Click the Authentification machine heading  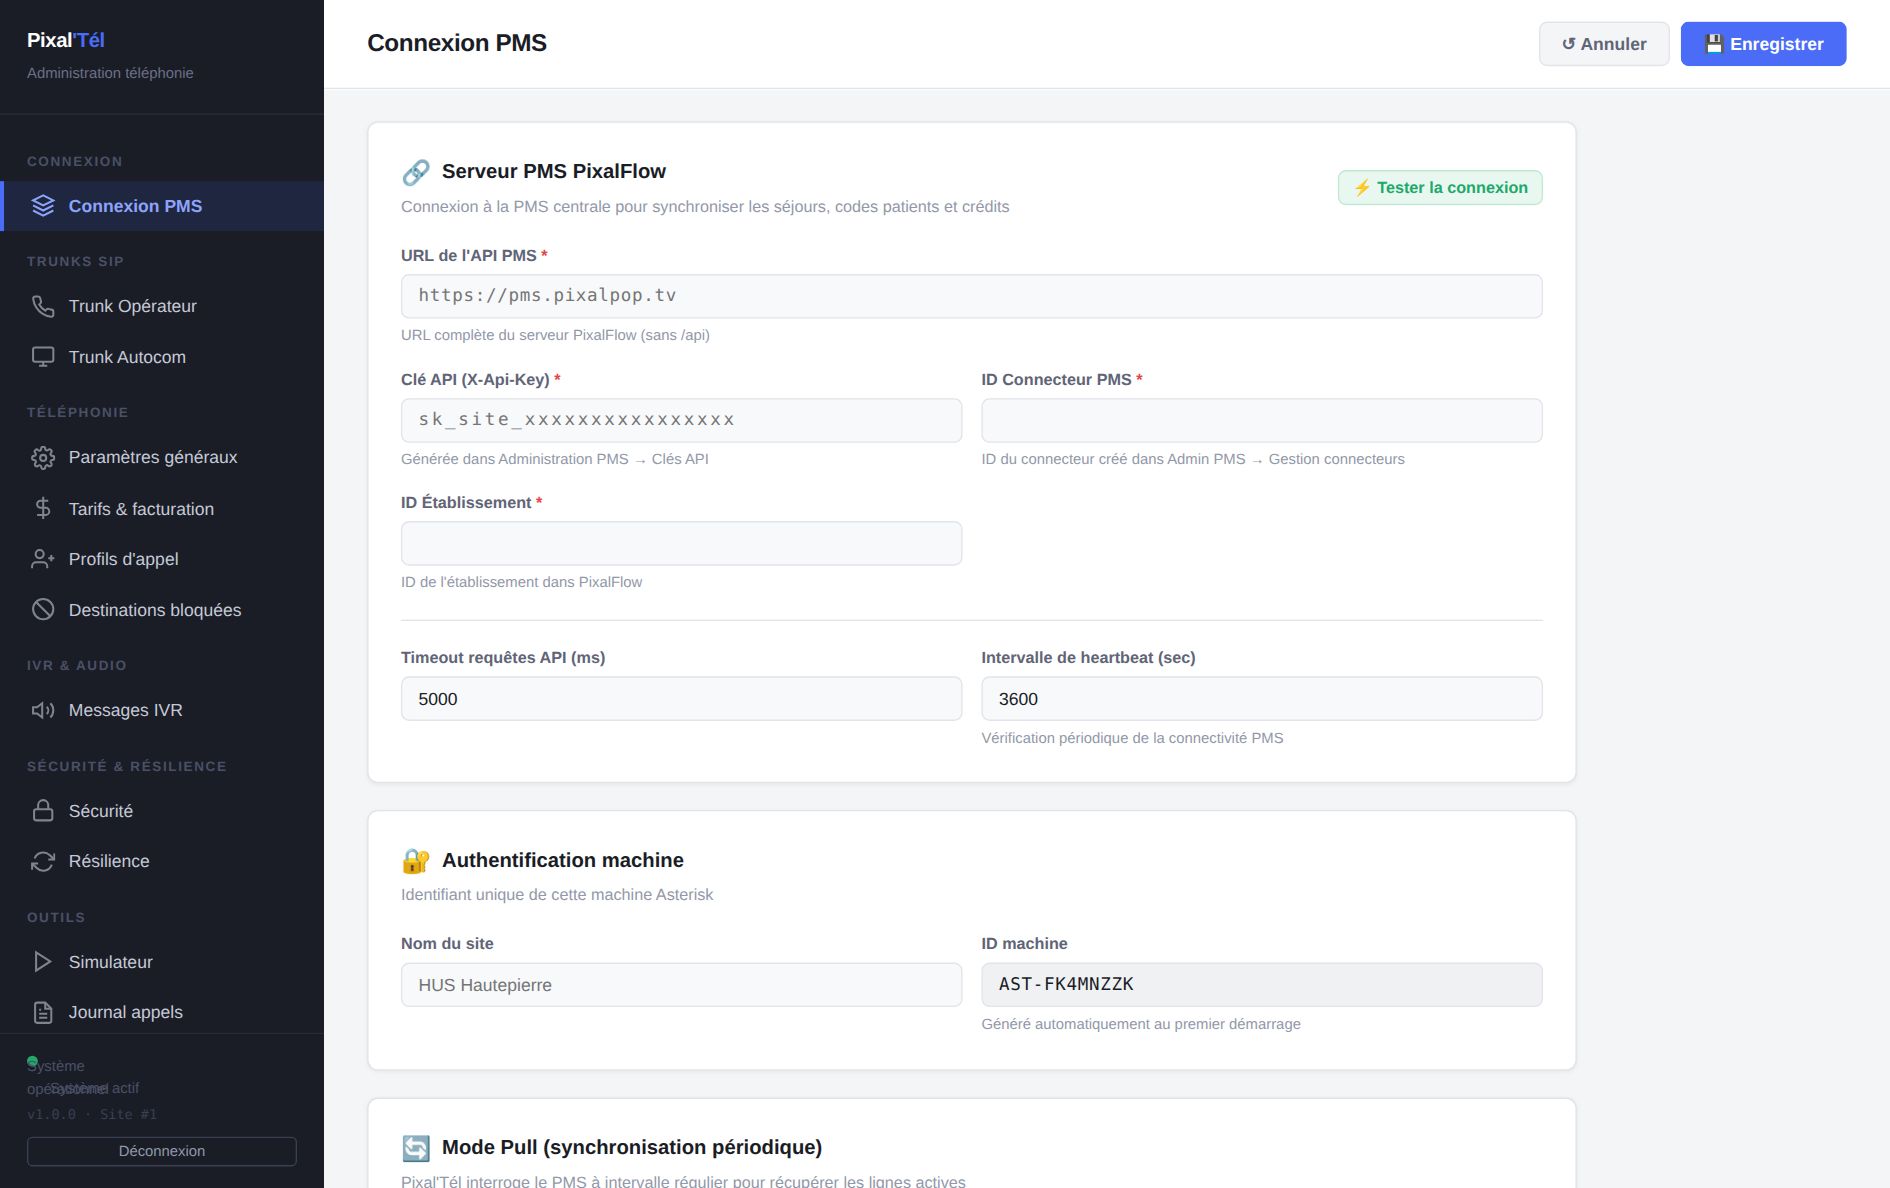[563, 860]
